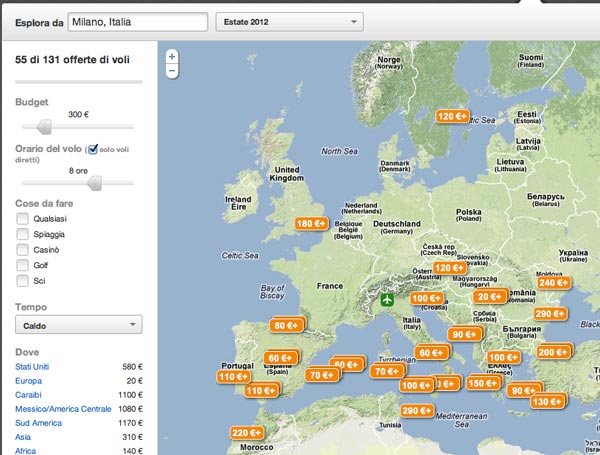Open the Estate 2012 season dropdown
The height and width of the screenshot is (455, 600).
coord(289,22)
